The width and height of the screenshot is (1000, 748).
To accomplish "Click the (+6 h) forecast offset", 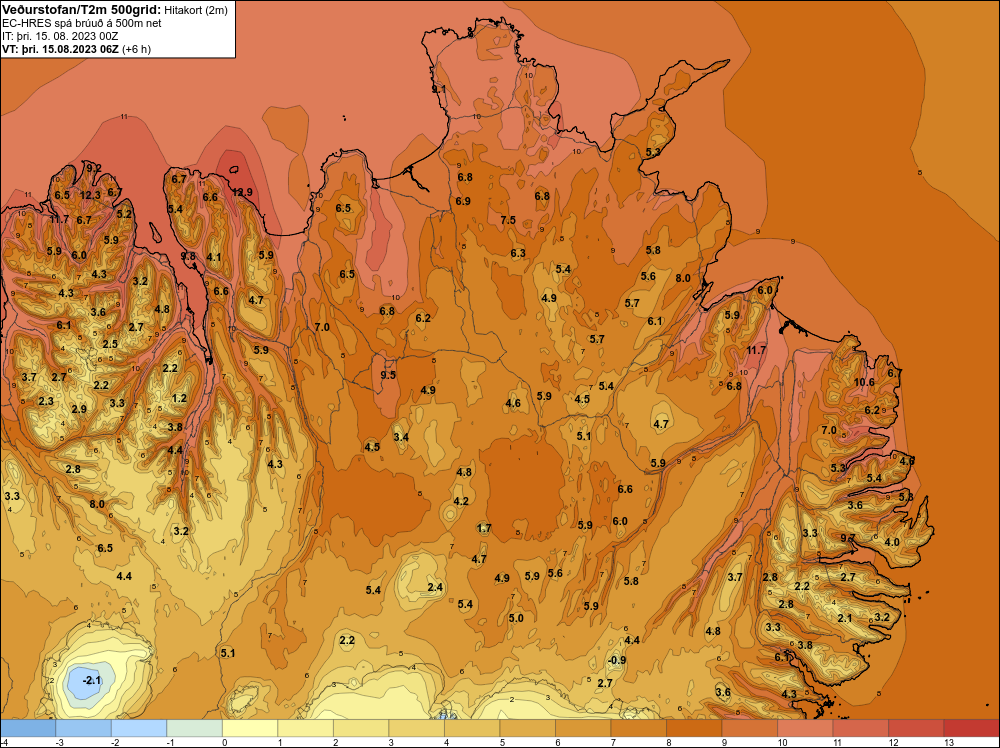I will pos(136,49).
